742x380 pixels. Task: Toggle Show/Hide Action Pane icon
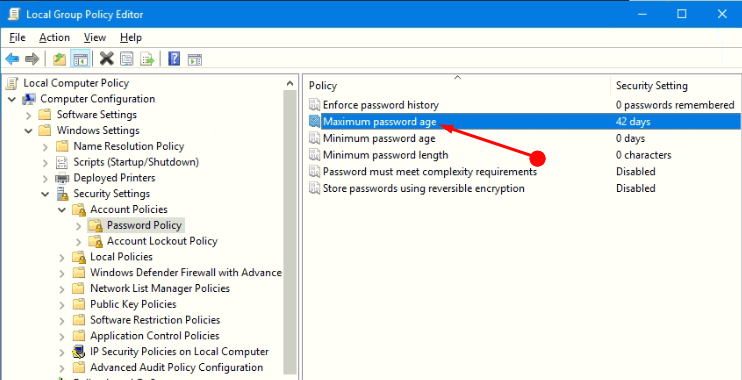(x=195, y=59)
